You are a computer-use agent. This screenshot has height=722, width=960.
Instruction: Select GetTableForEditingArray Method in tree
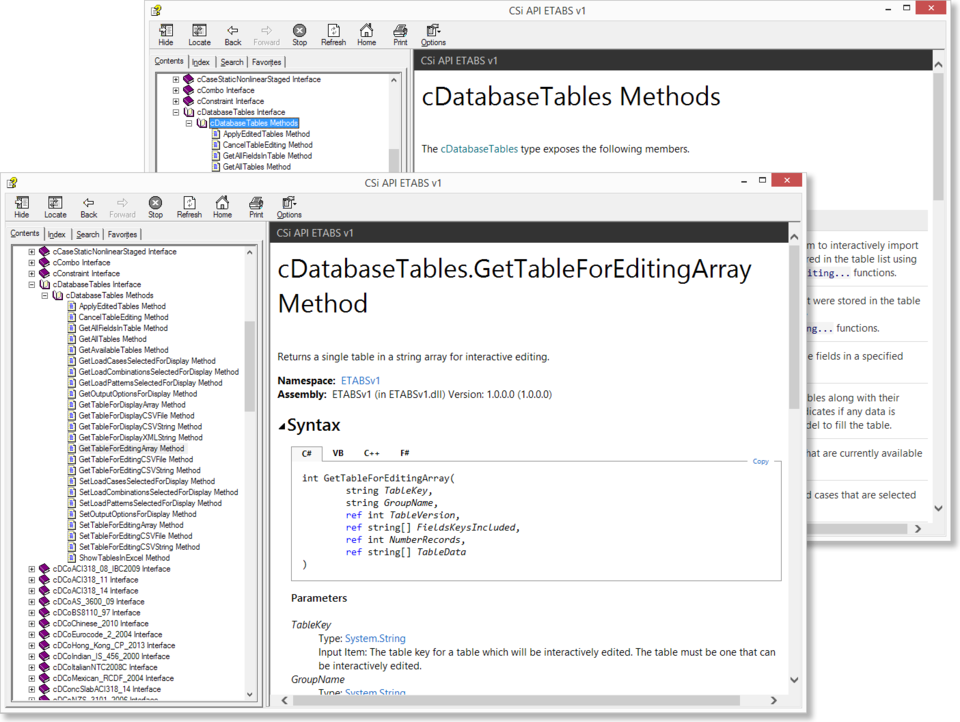tap(131, 448)
